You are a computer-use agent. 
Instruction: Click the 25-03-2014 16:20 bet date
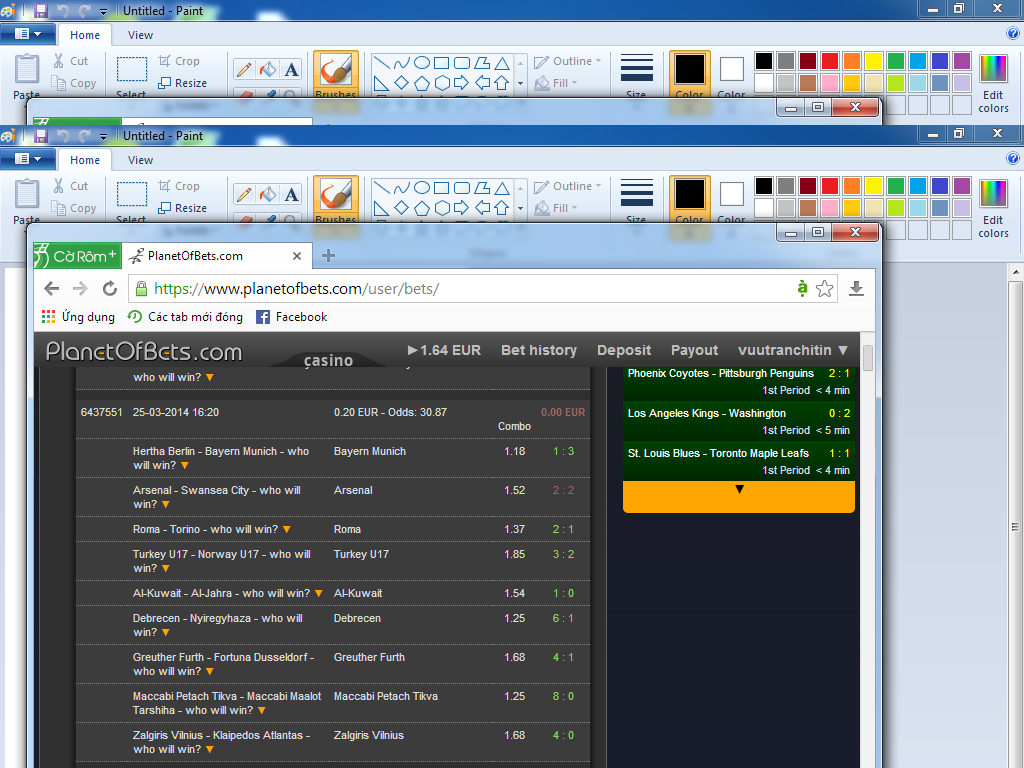pyautogui.click(x=176, y=412)
